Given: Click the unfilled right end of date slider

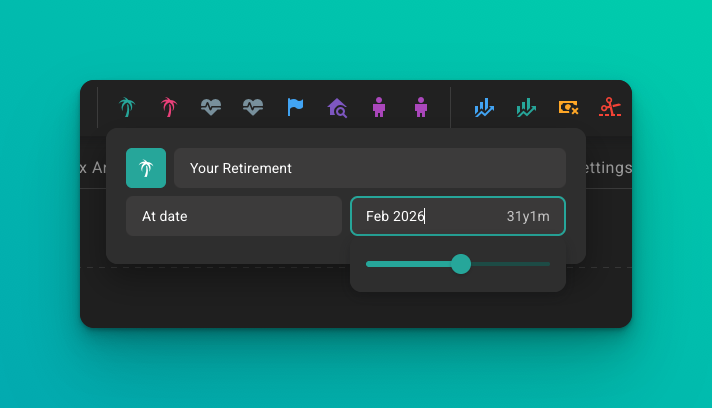Looking at the screenshot, I should tap(530, 264).
